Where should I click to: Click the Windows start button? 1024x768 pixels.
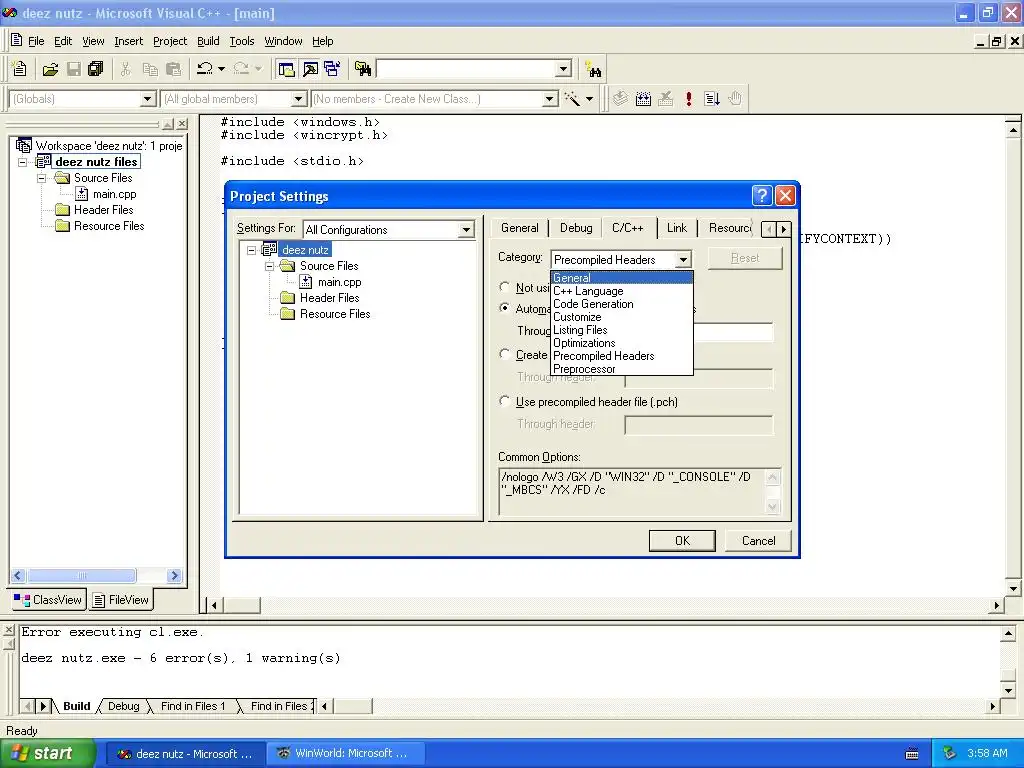[x=47, y=754]
